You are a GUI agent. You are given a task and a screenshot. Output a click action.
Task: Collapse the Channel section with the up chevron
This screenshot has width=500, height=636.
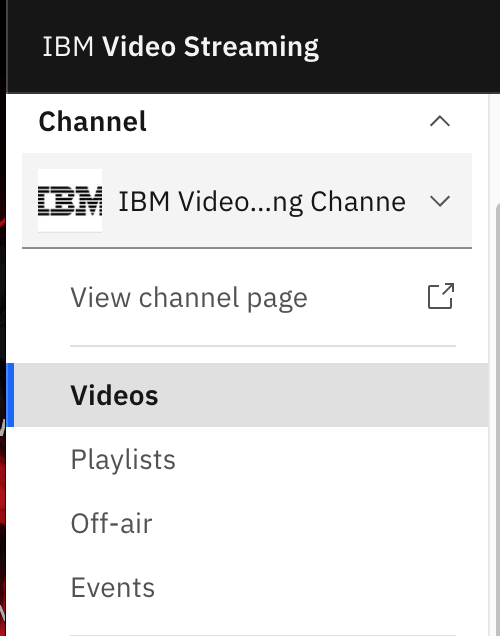[x=440, y=121]
